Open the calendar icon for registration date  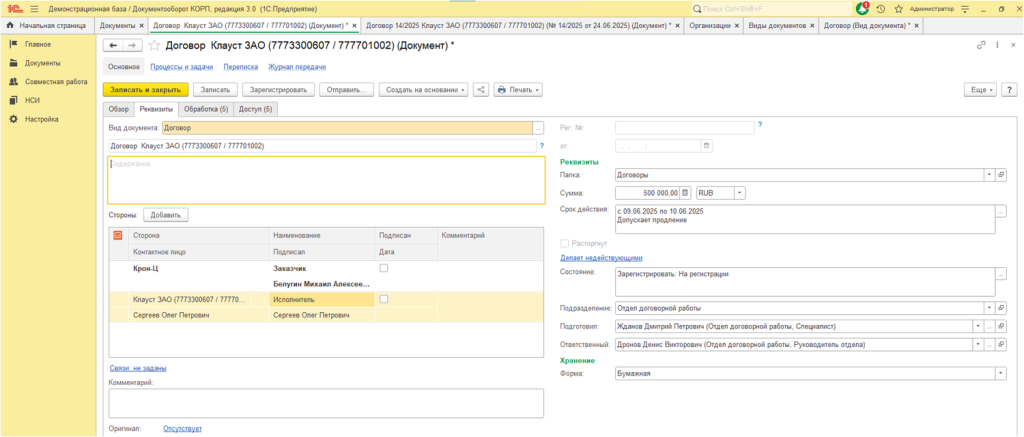pos(707,146)
